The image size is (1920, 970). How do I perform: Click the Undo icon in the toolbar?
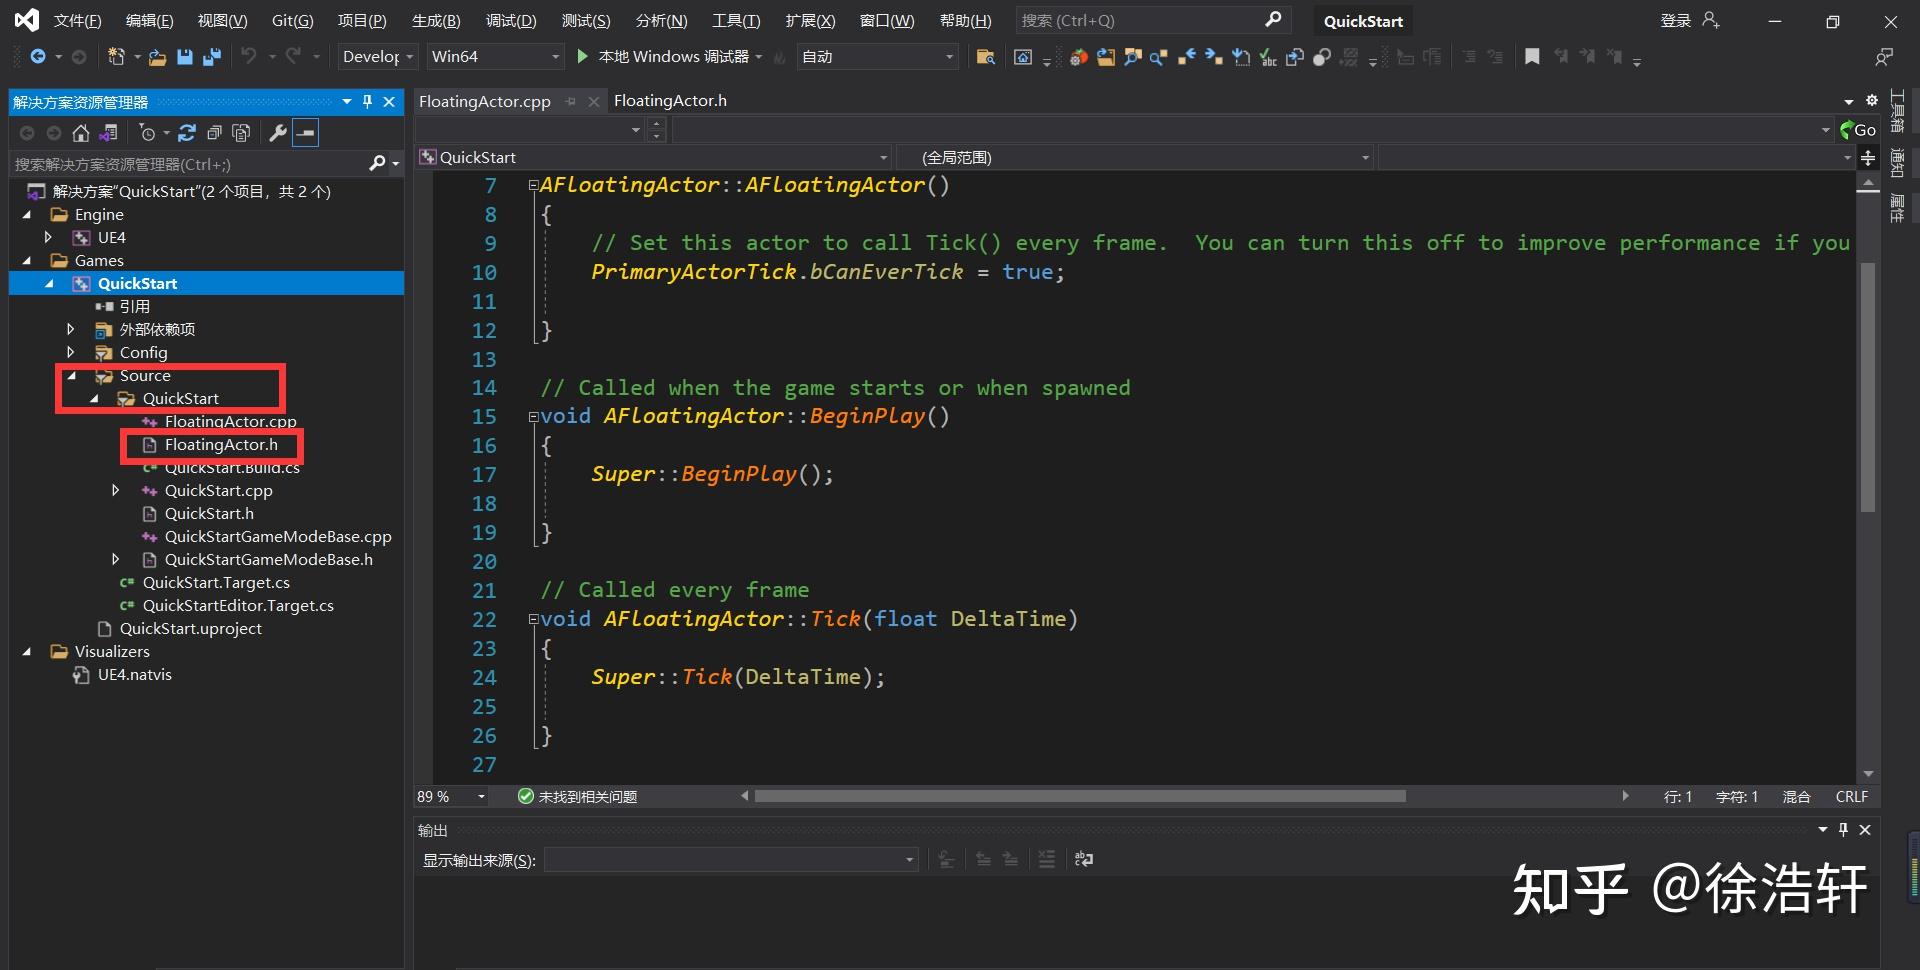(x=251, y=57)
